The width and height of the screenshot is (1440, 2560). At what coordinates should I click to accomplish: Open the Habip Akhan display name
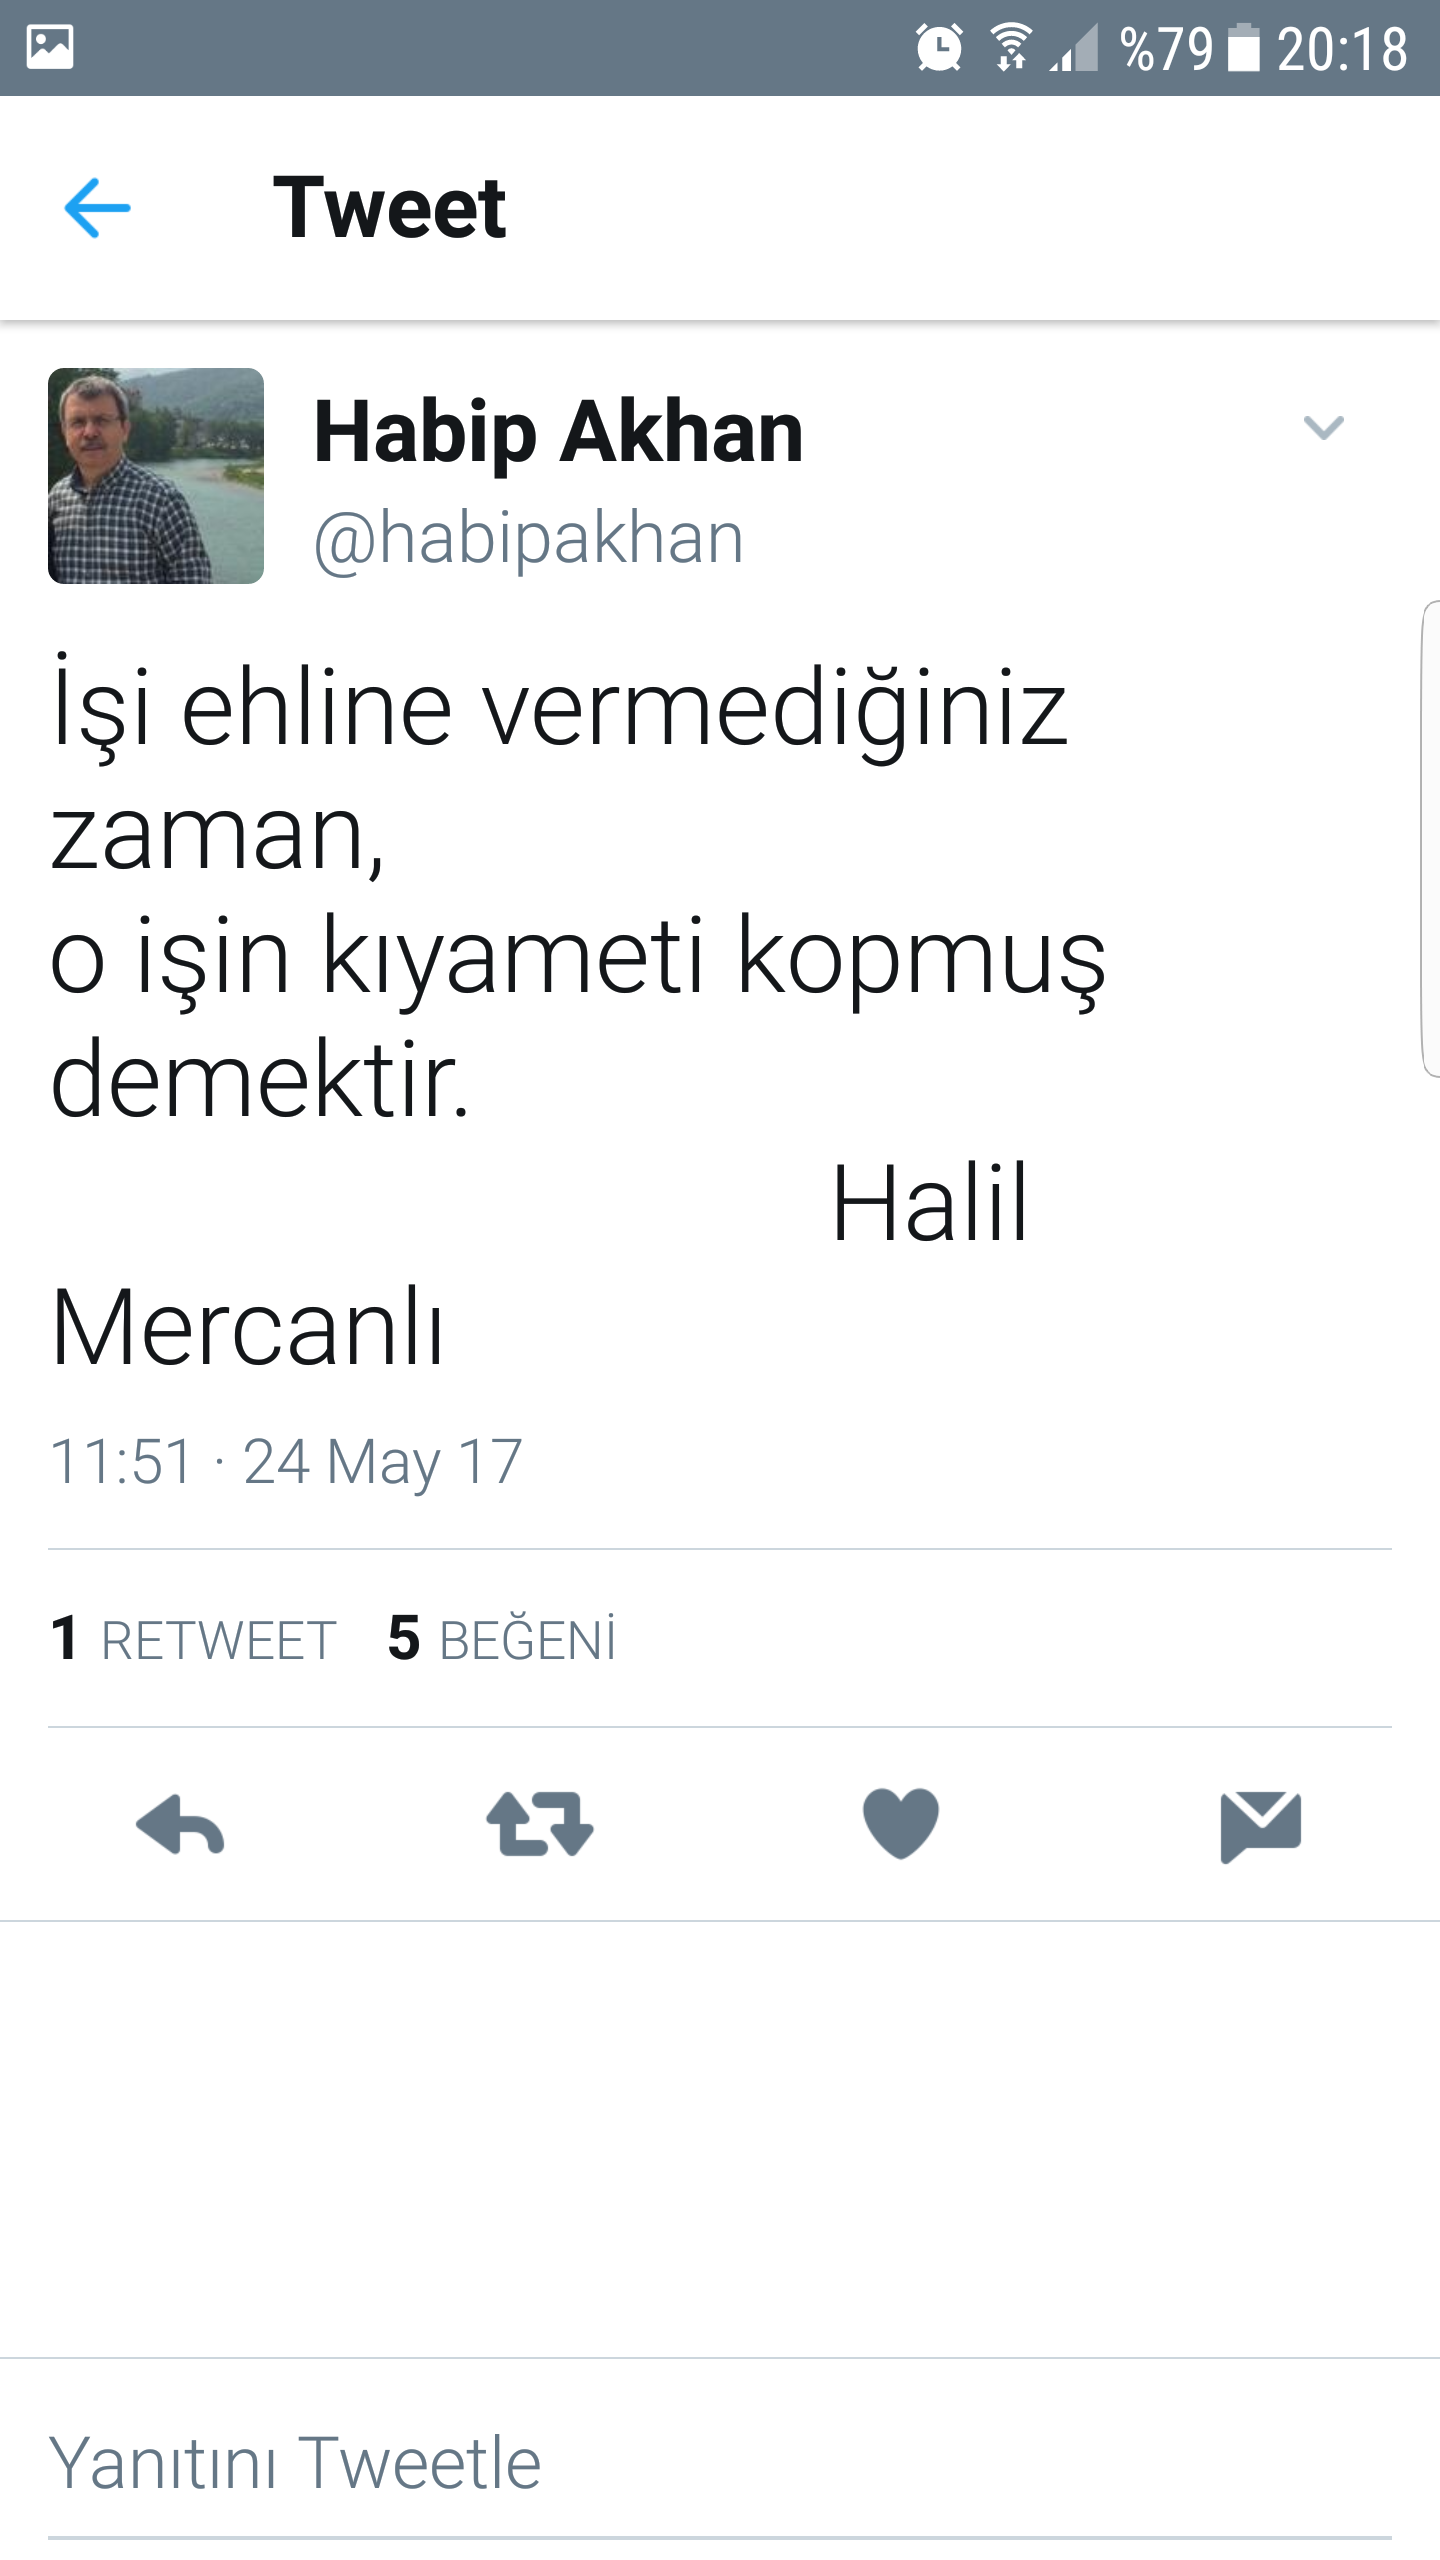558,434
